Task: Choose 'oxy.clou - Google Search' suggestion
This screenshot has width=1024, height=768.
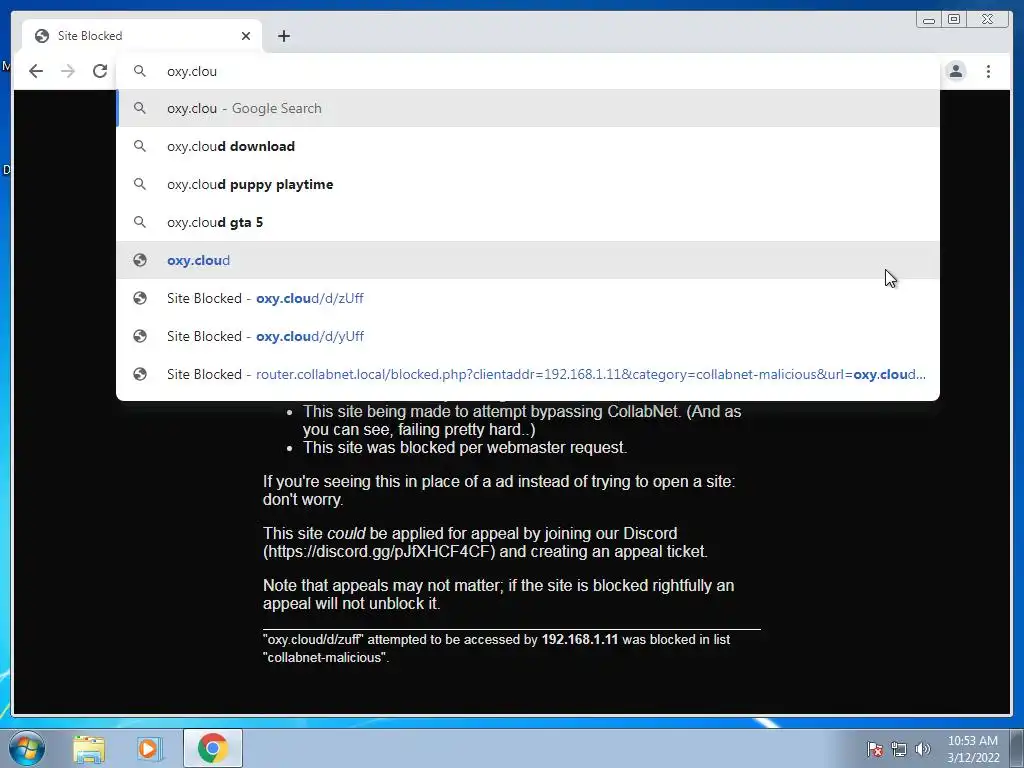Action: click(x=528, y=108)
